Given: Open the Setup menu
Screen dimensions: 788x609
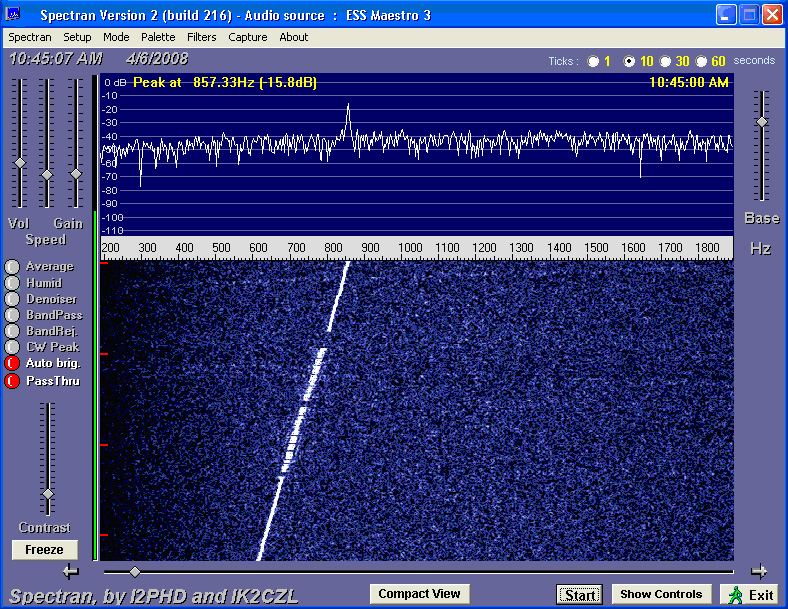Looking at the screenshot, I should pyautogui.click(x=77, y=37).
